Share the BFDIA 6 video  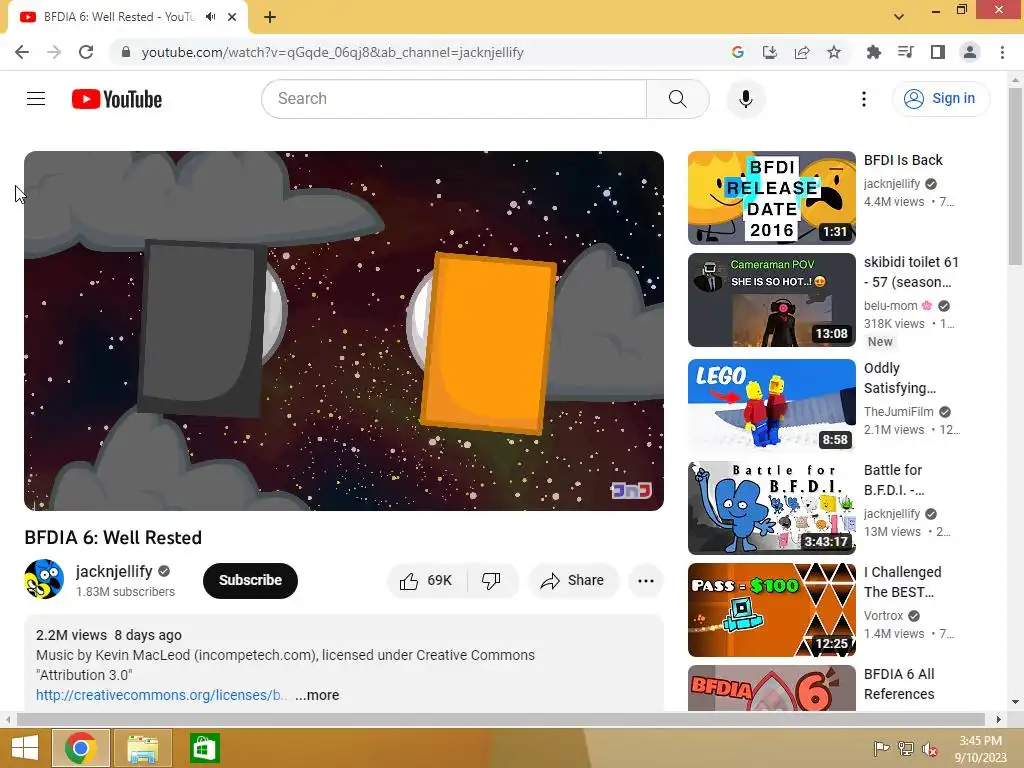coord(572,581)
